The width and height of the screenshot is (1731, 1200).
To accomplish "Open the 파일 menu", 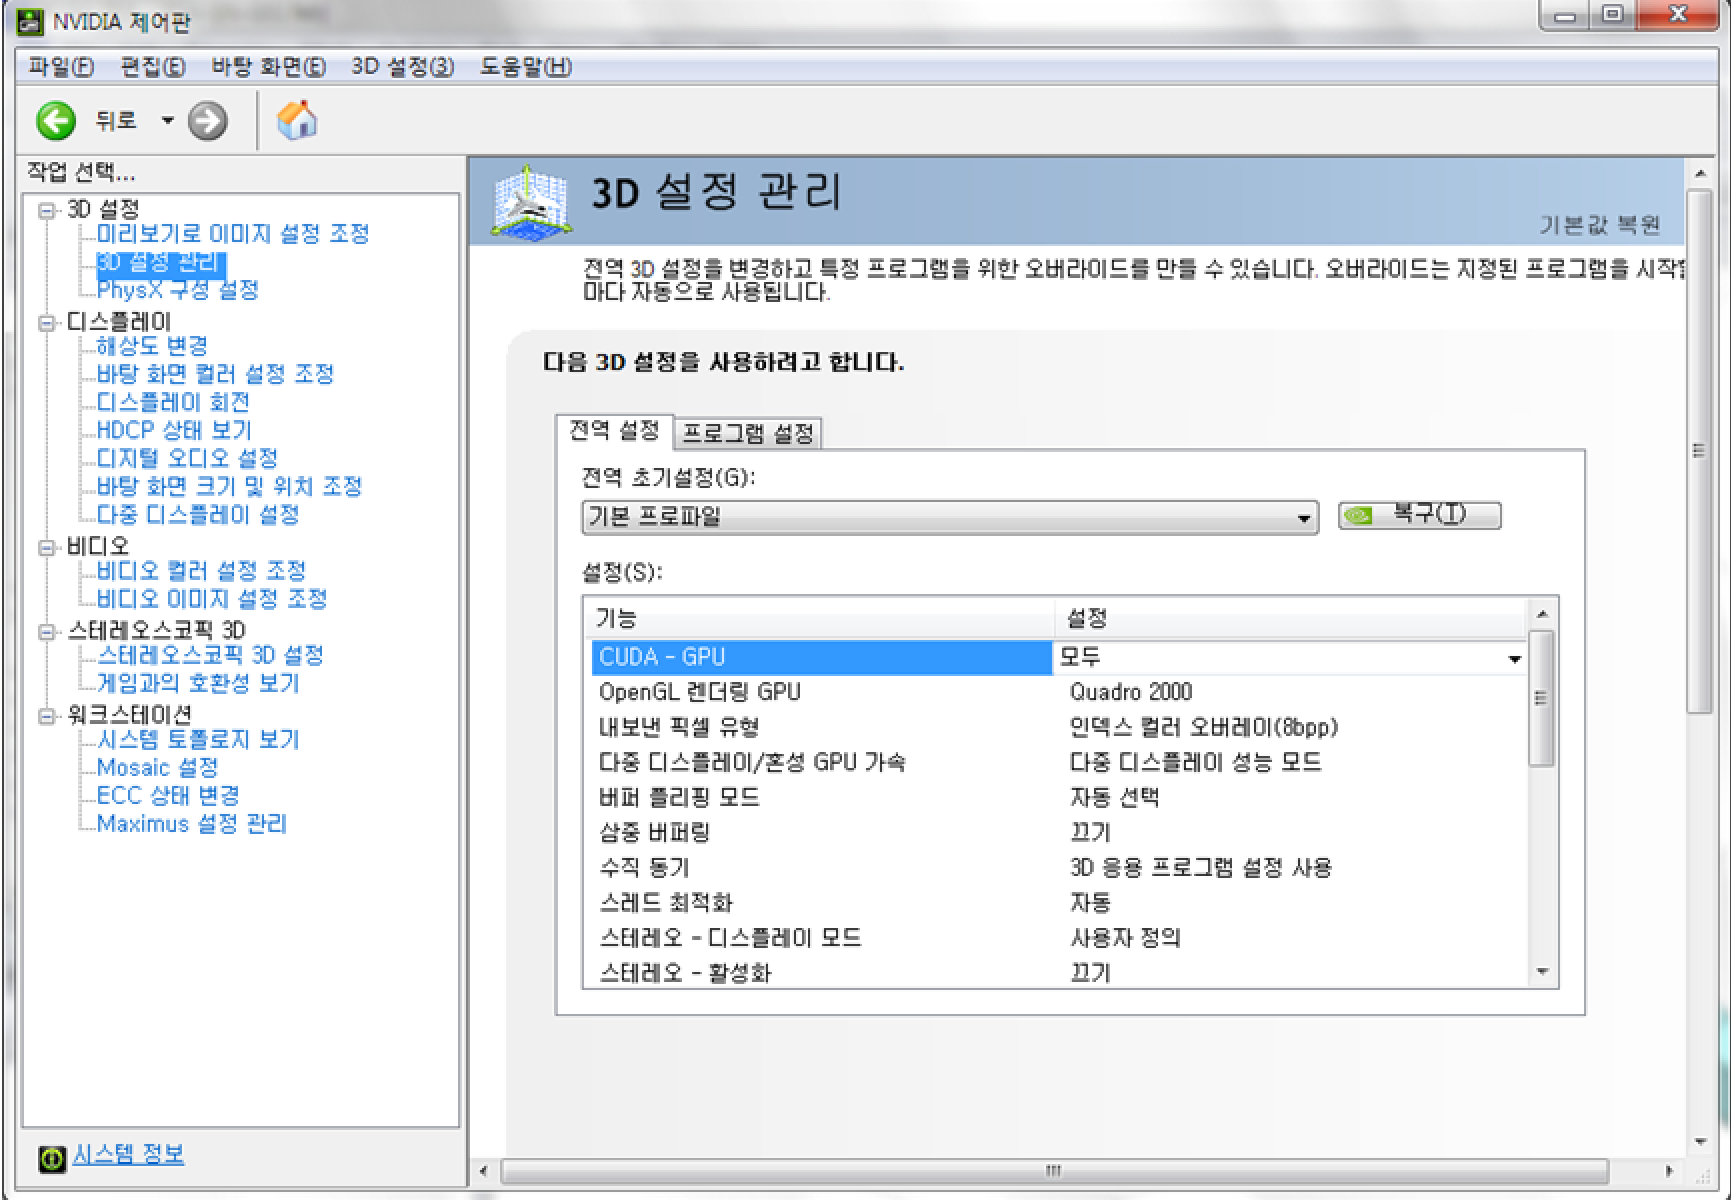I will click(x=61, y=67).
